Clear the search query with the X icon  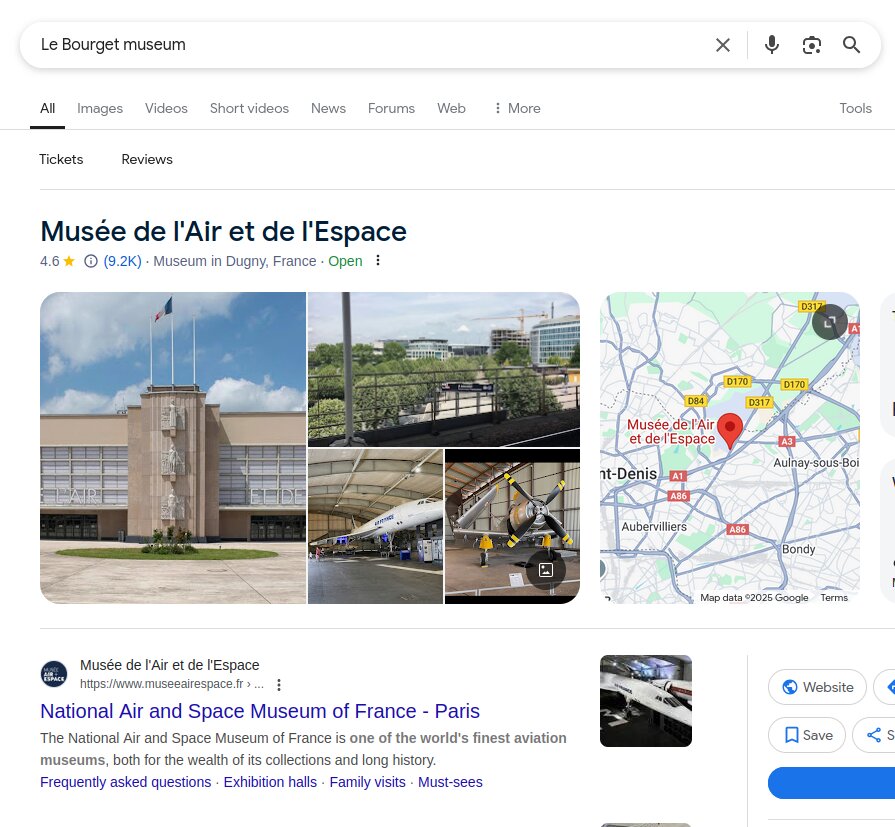[x=722, y=45]
